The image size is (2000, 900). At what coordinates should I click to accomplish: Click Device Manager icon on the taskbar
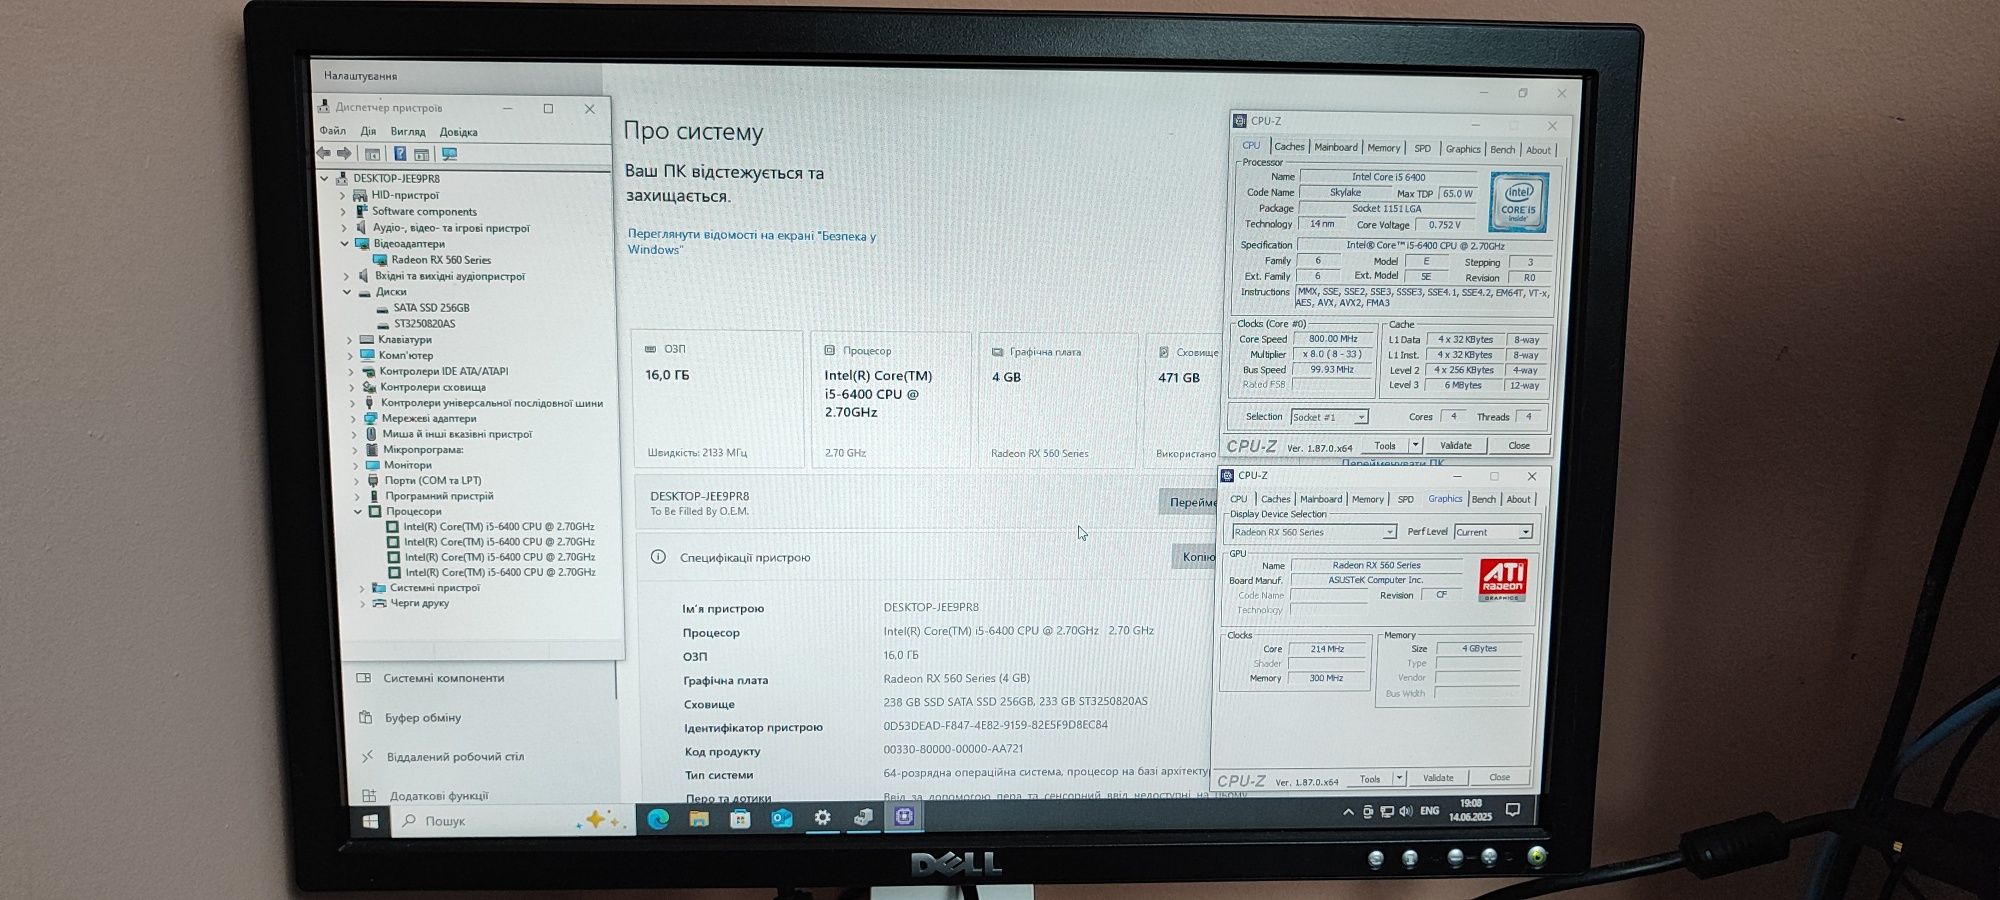863,818
